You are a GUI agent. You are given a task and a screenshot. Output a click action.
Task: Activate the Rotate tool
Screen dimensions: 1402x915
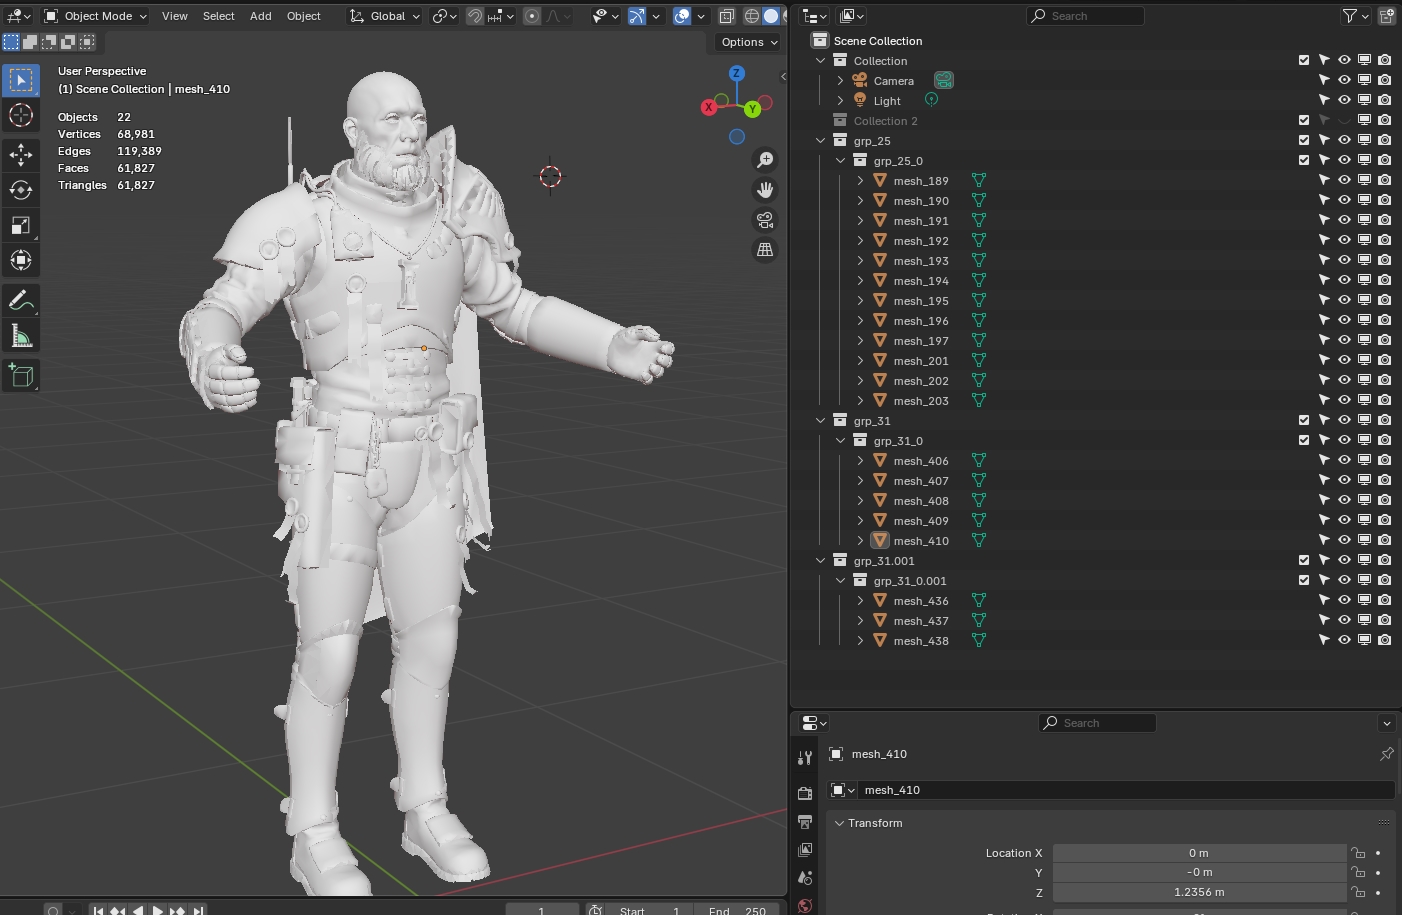tap(21, 190)
